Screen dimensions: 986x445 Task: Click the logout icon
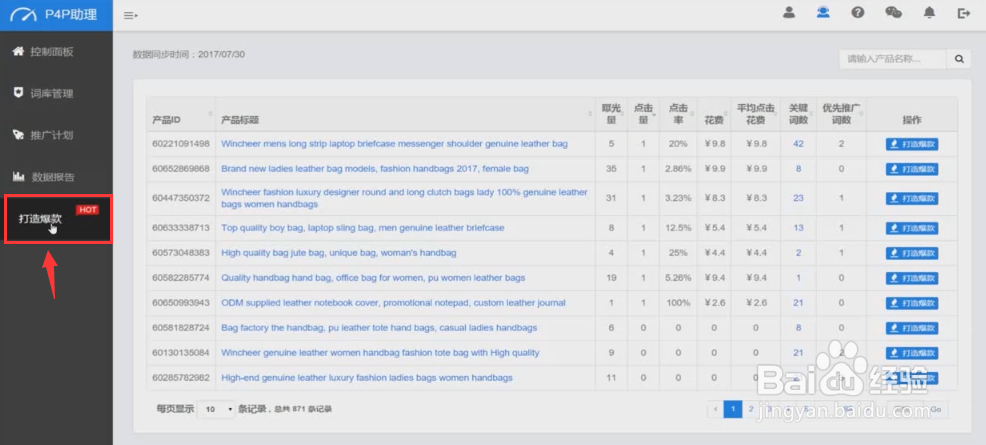coord(964,13)
